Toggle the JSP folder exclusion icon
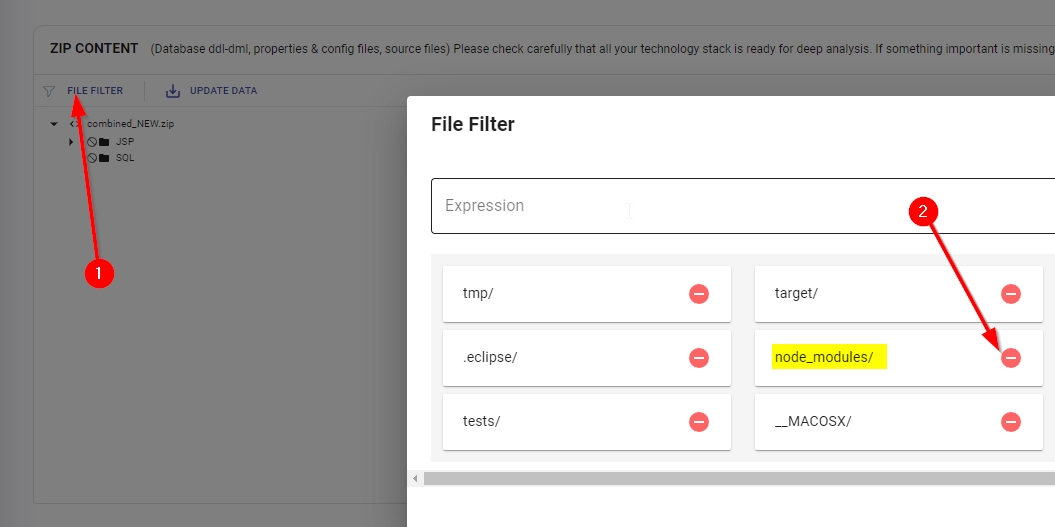 click(91, 142)
